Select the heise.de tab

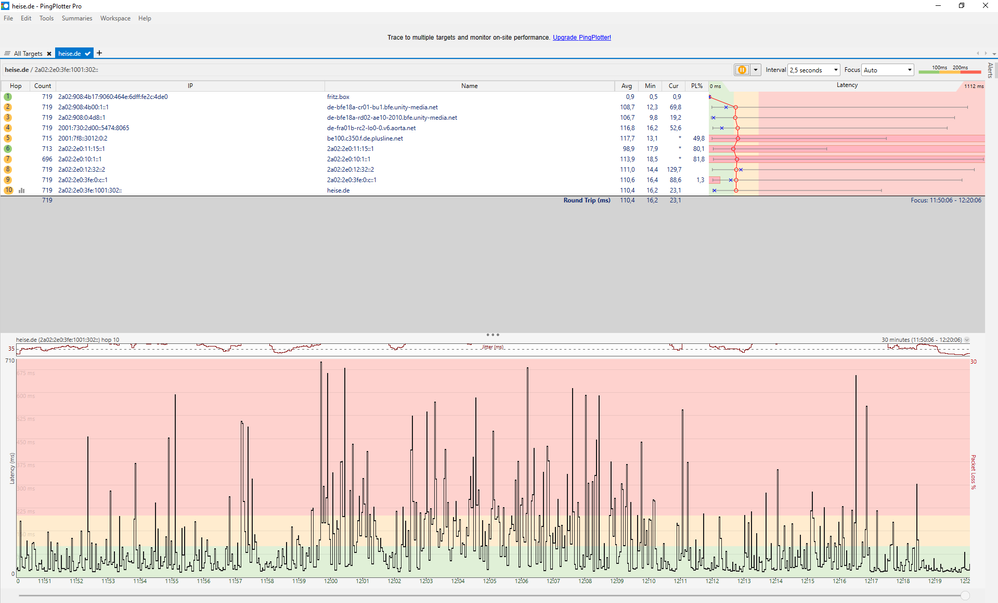(74, 53)
